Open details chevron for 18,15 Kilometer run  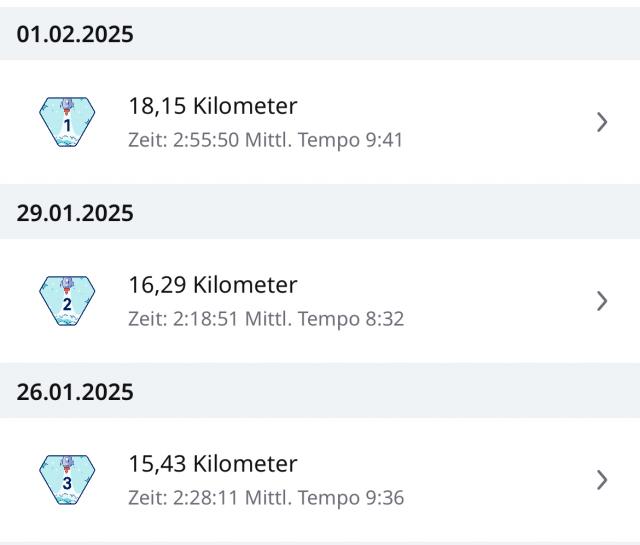[602, 122]
